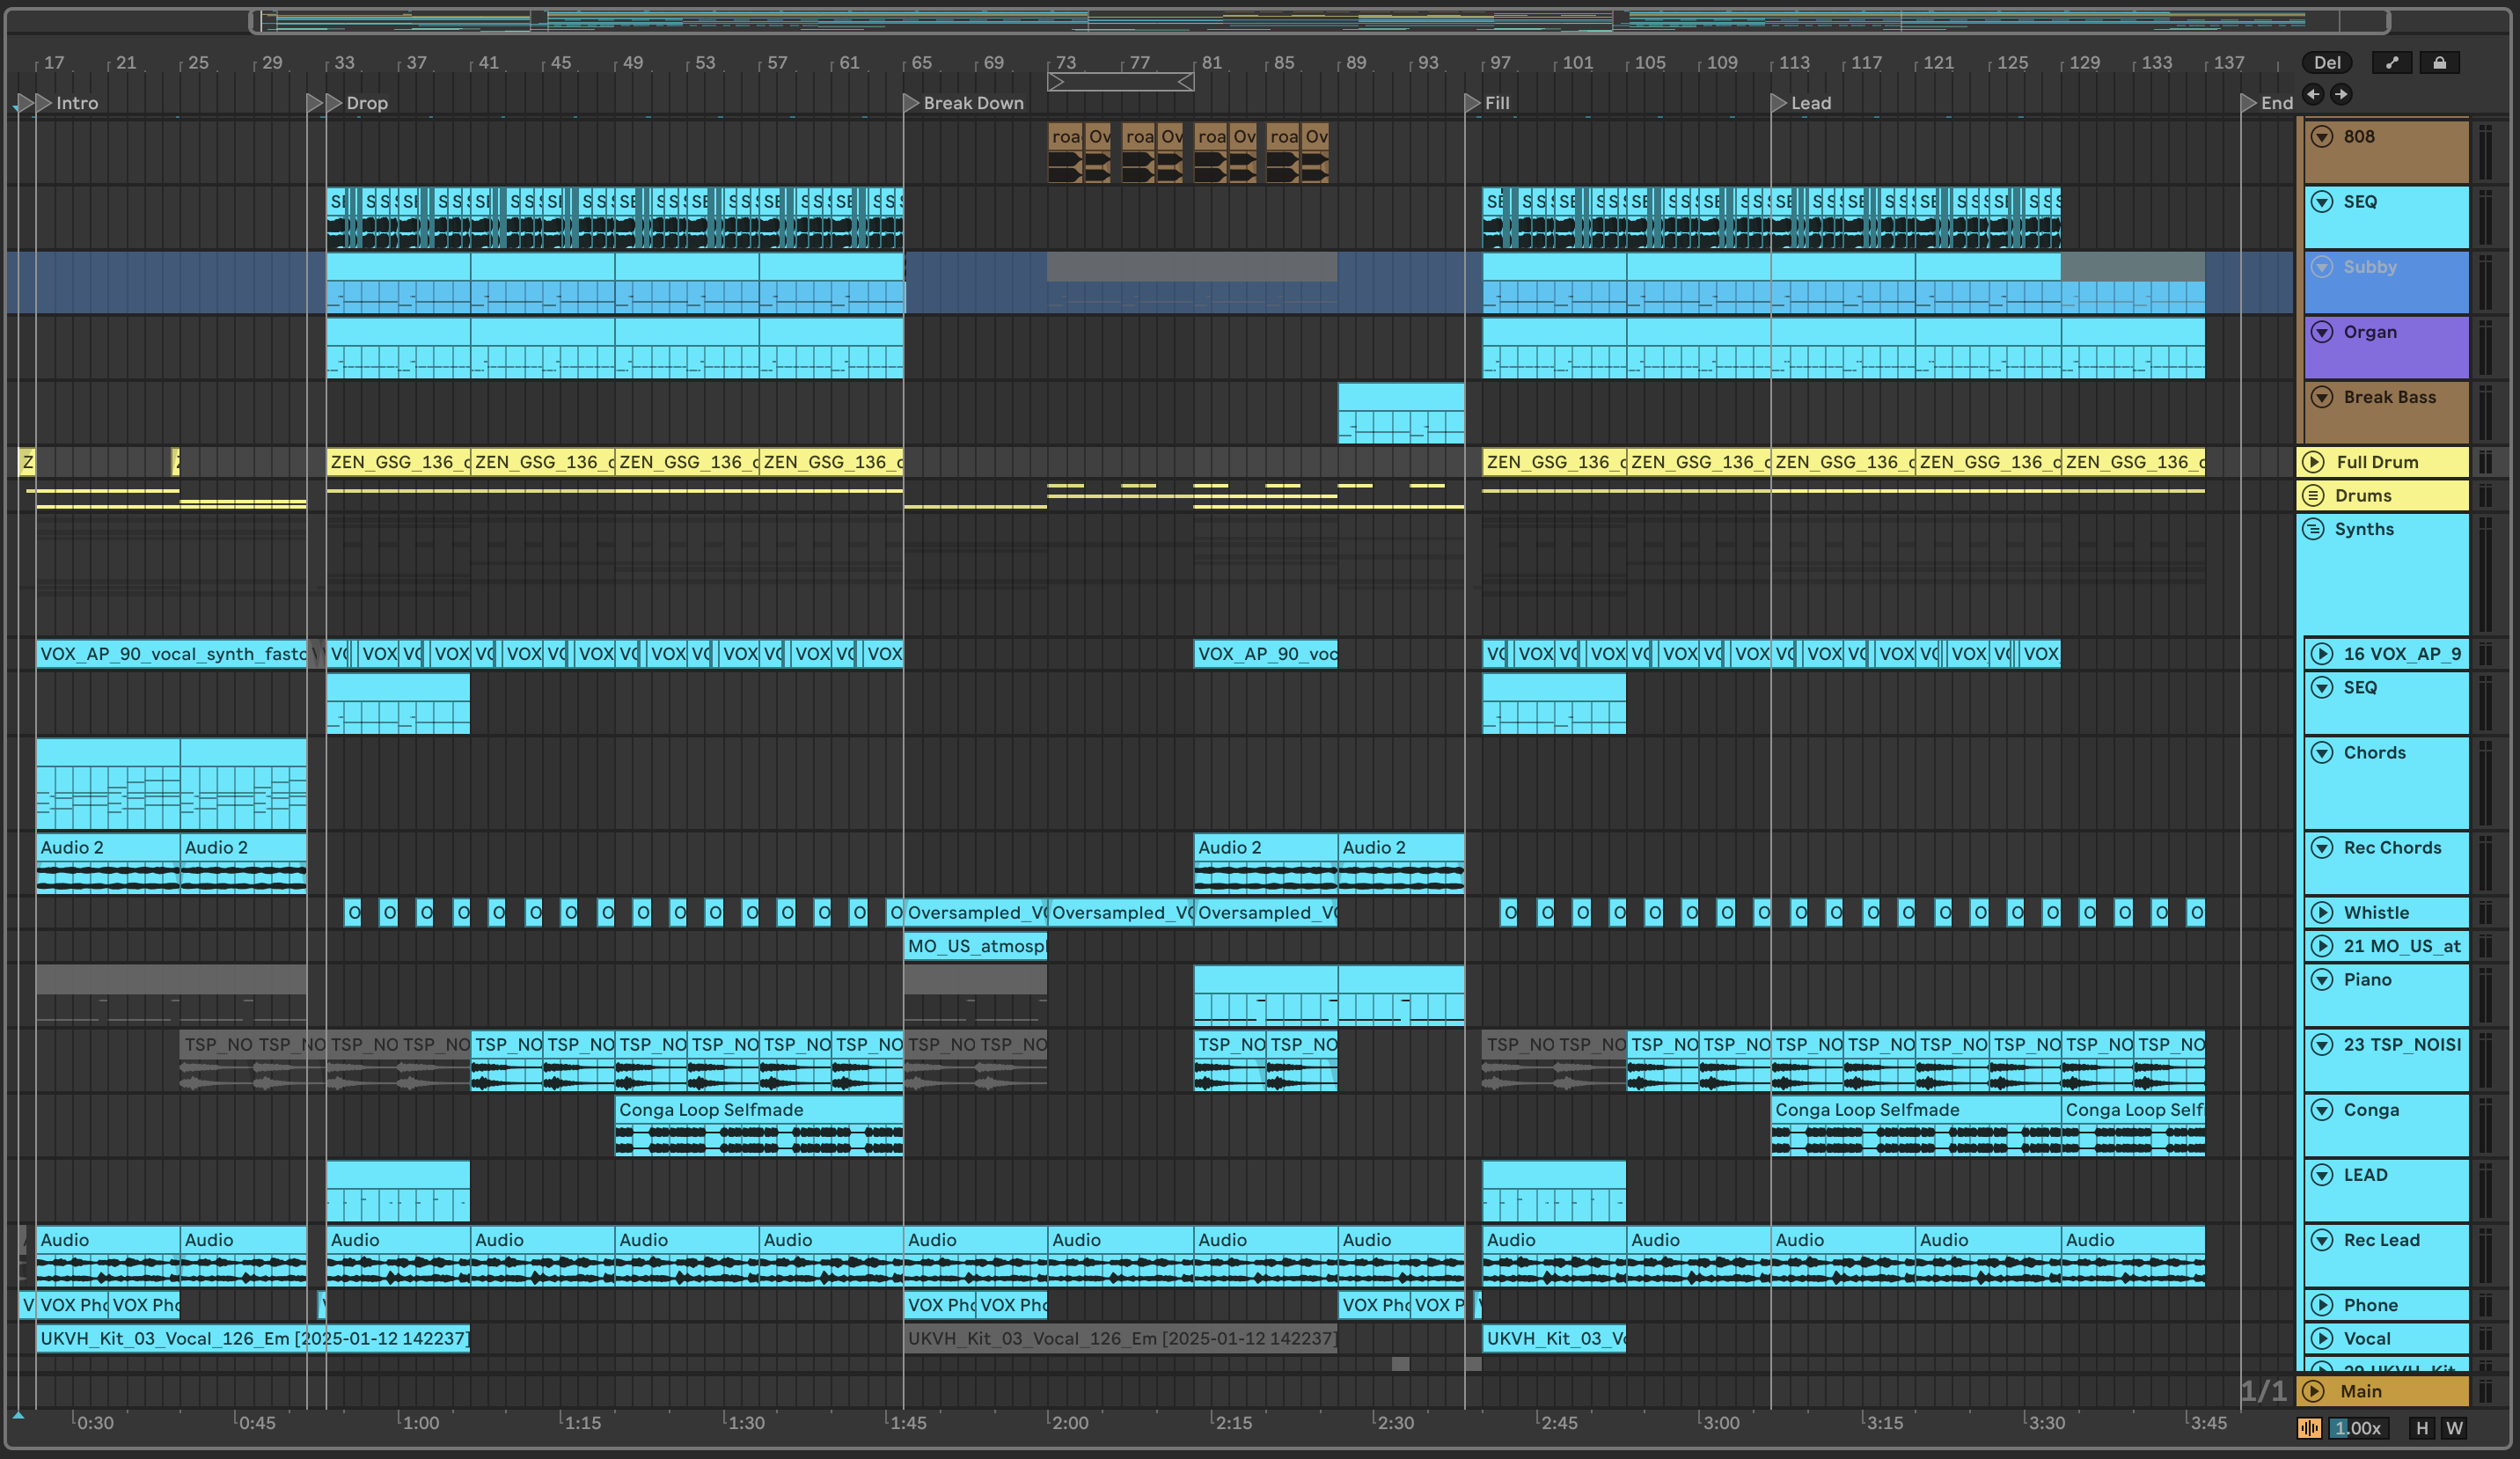Screen dimensions: 2520x1459
Task: Unfold the 808 track arrow
Action: [2322, 137]
